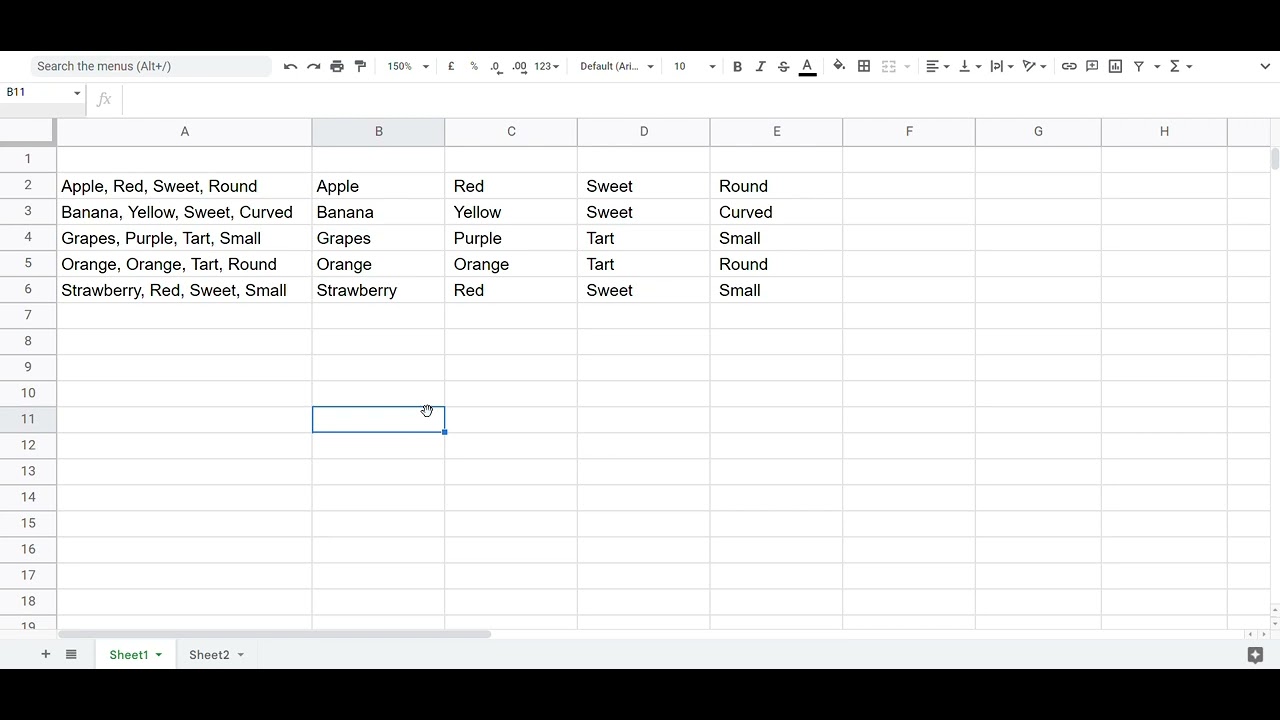1280x720 pixels.
Task: Toggle bold formatting
Action: coord(737,66)
